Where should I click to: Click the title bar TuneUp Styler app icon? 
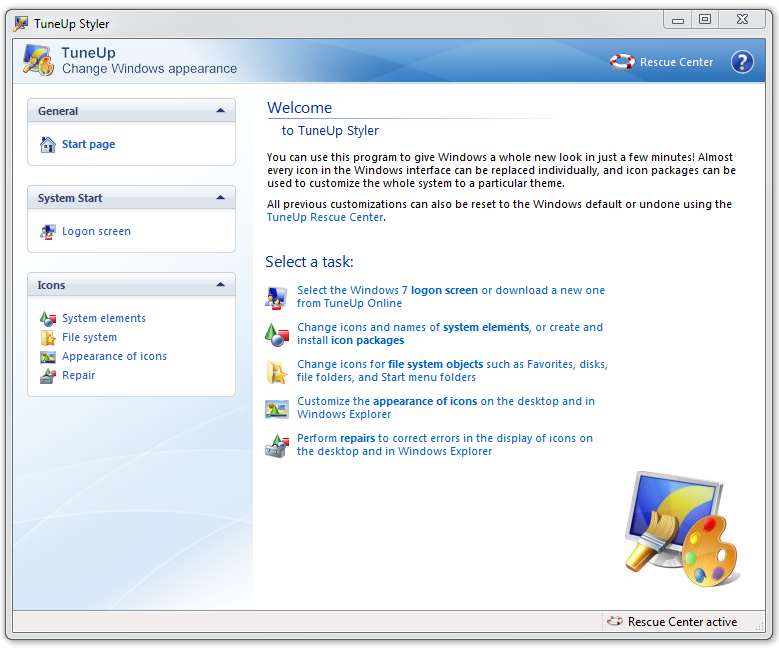point(21,23)
